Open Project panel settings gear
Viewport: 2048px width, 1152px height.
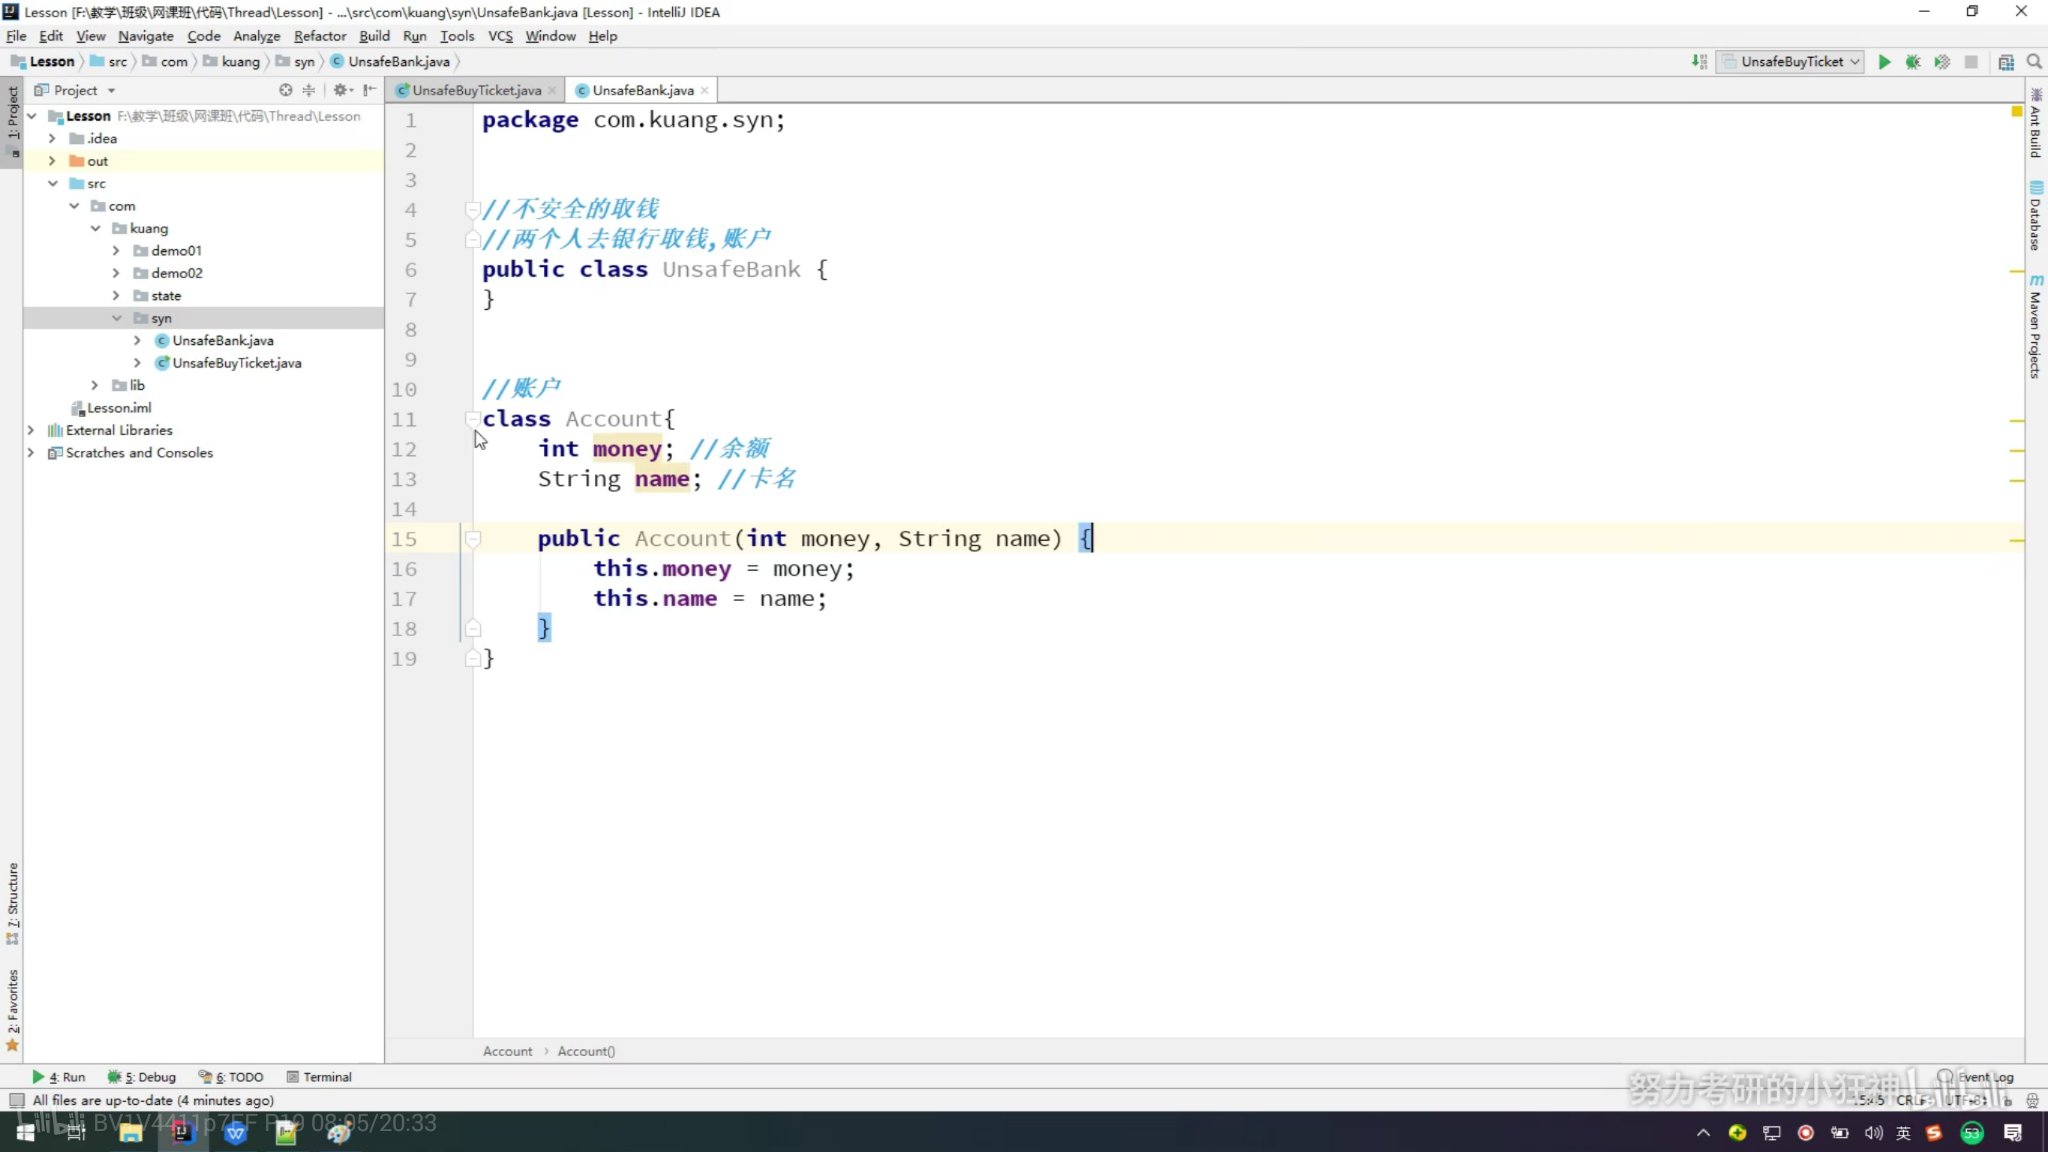pyautogui.click(x=341, y=90)
